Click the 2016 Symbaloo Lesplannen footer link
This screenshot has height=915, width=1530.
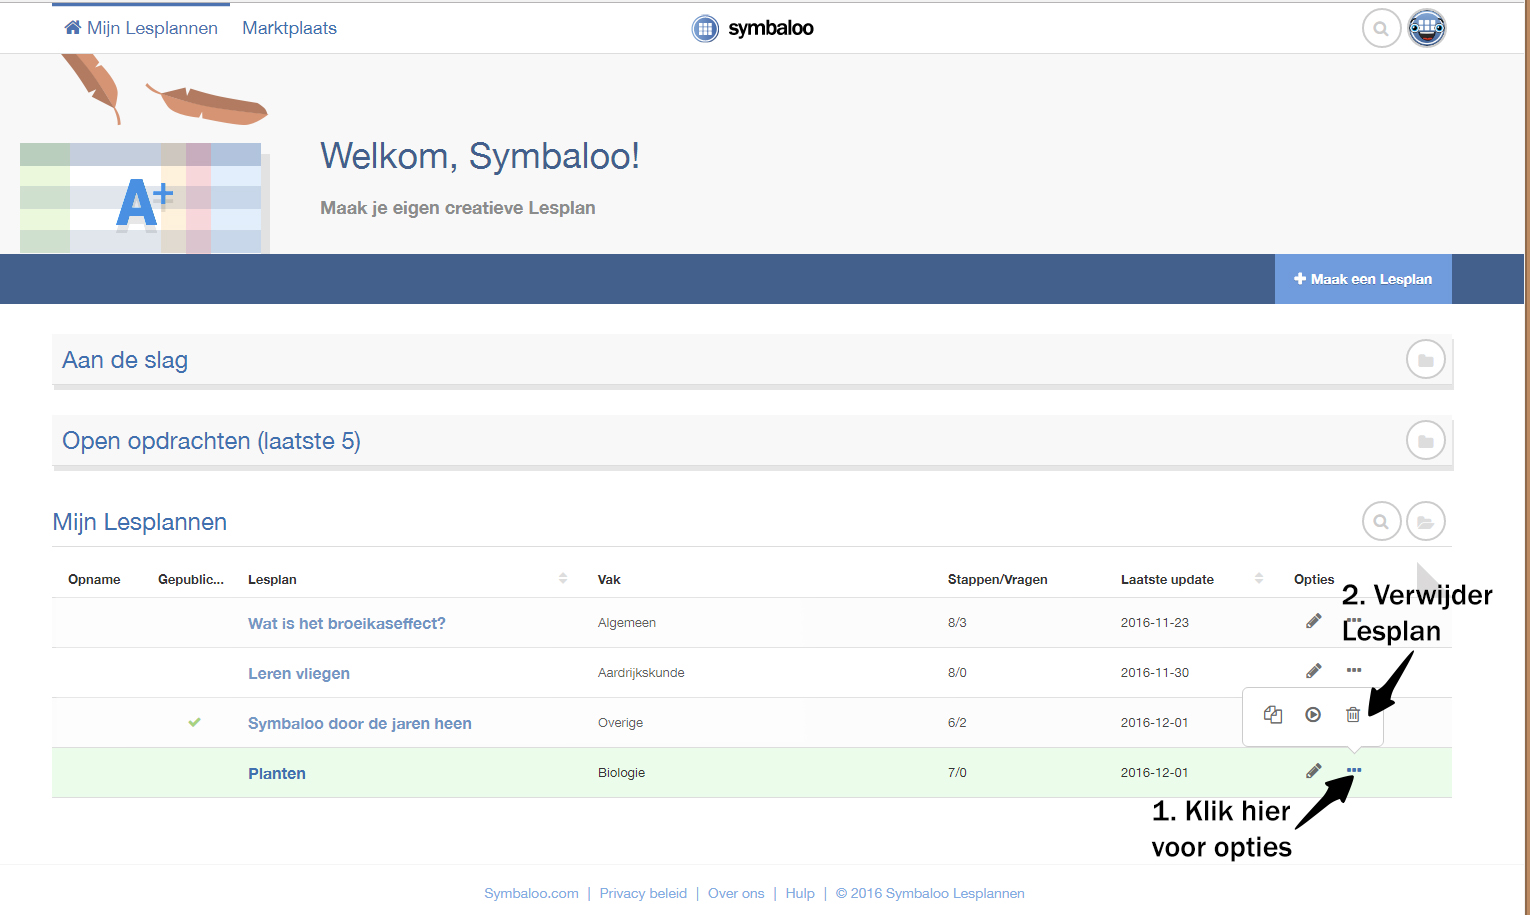[x=930, y=893]
